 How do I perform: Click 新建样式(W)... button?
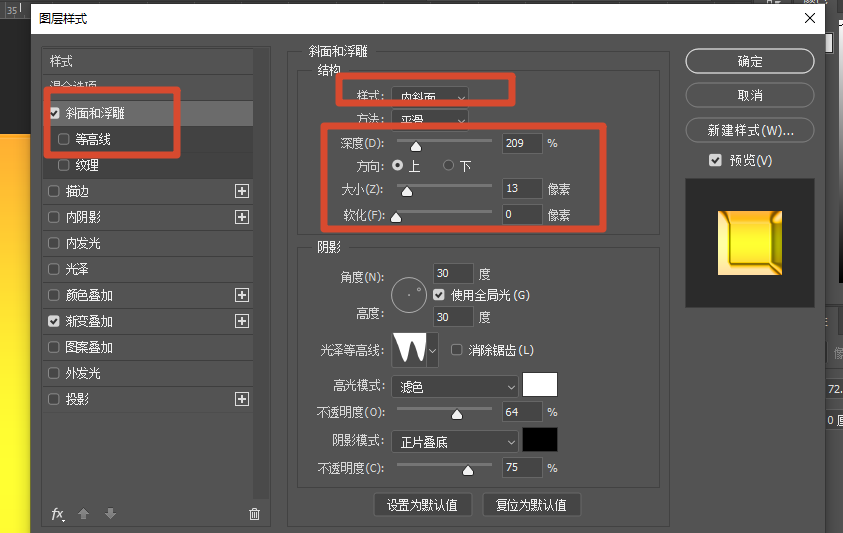click(750, 130)
